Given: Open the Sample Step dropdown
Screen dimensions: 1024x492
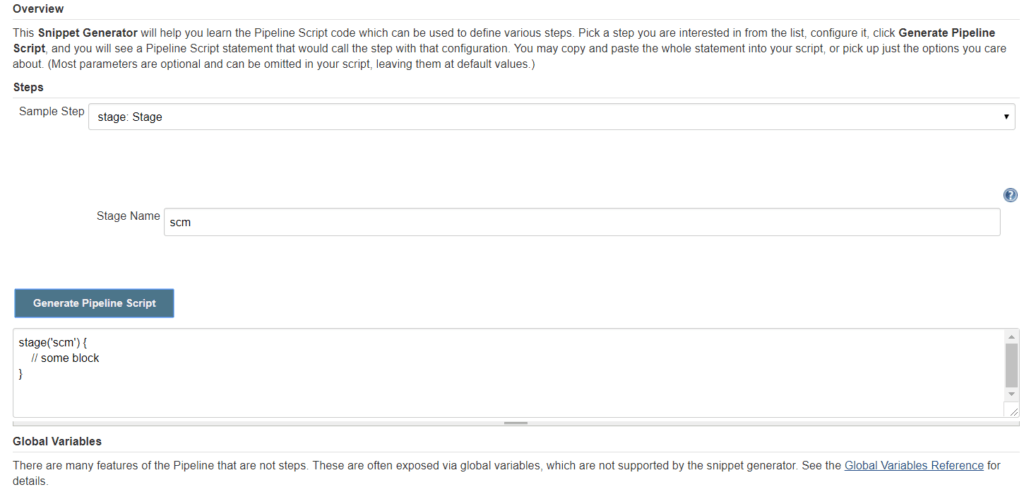Looking at the screenshot, I should point(552,117).
